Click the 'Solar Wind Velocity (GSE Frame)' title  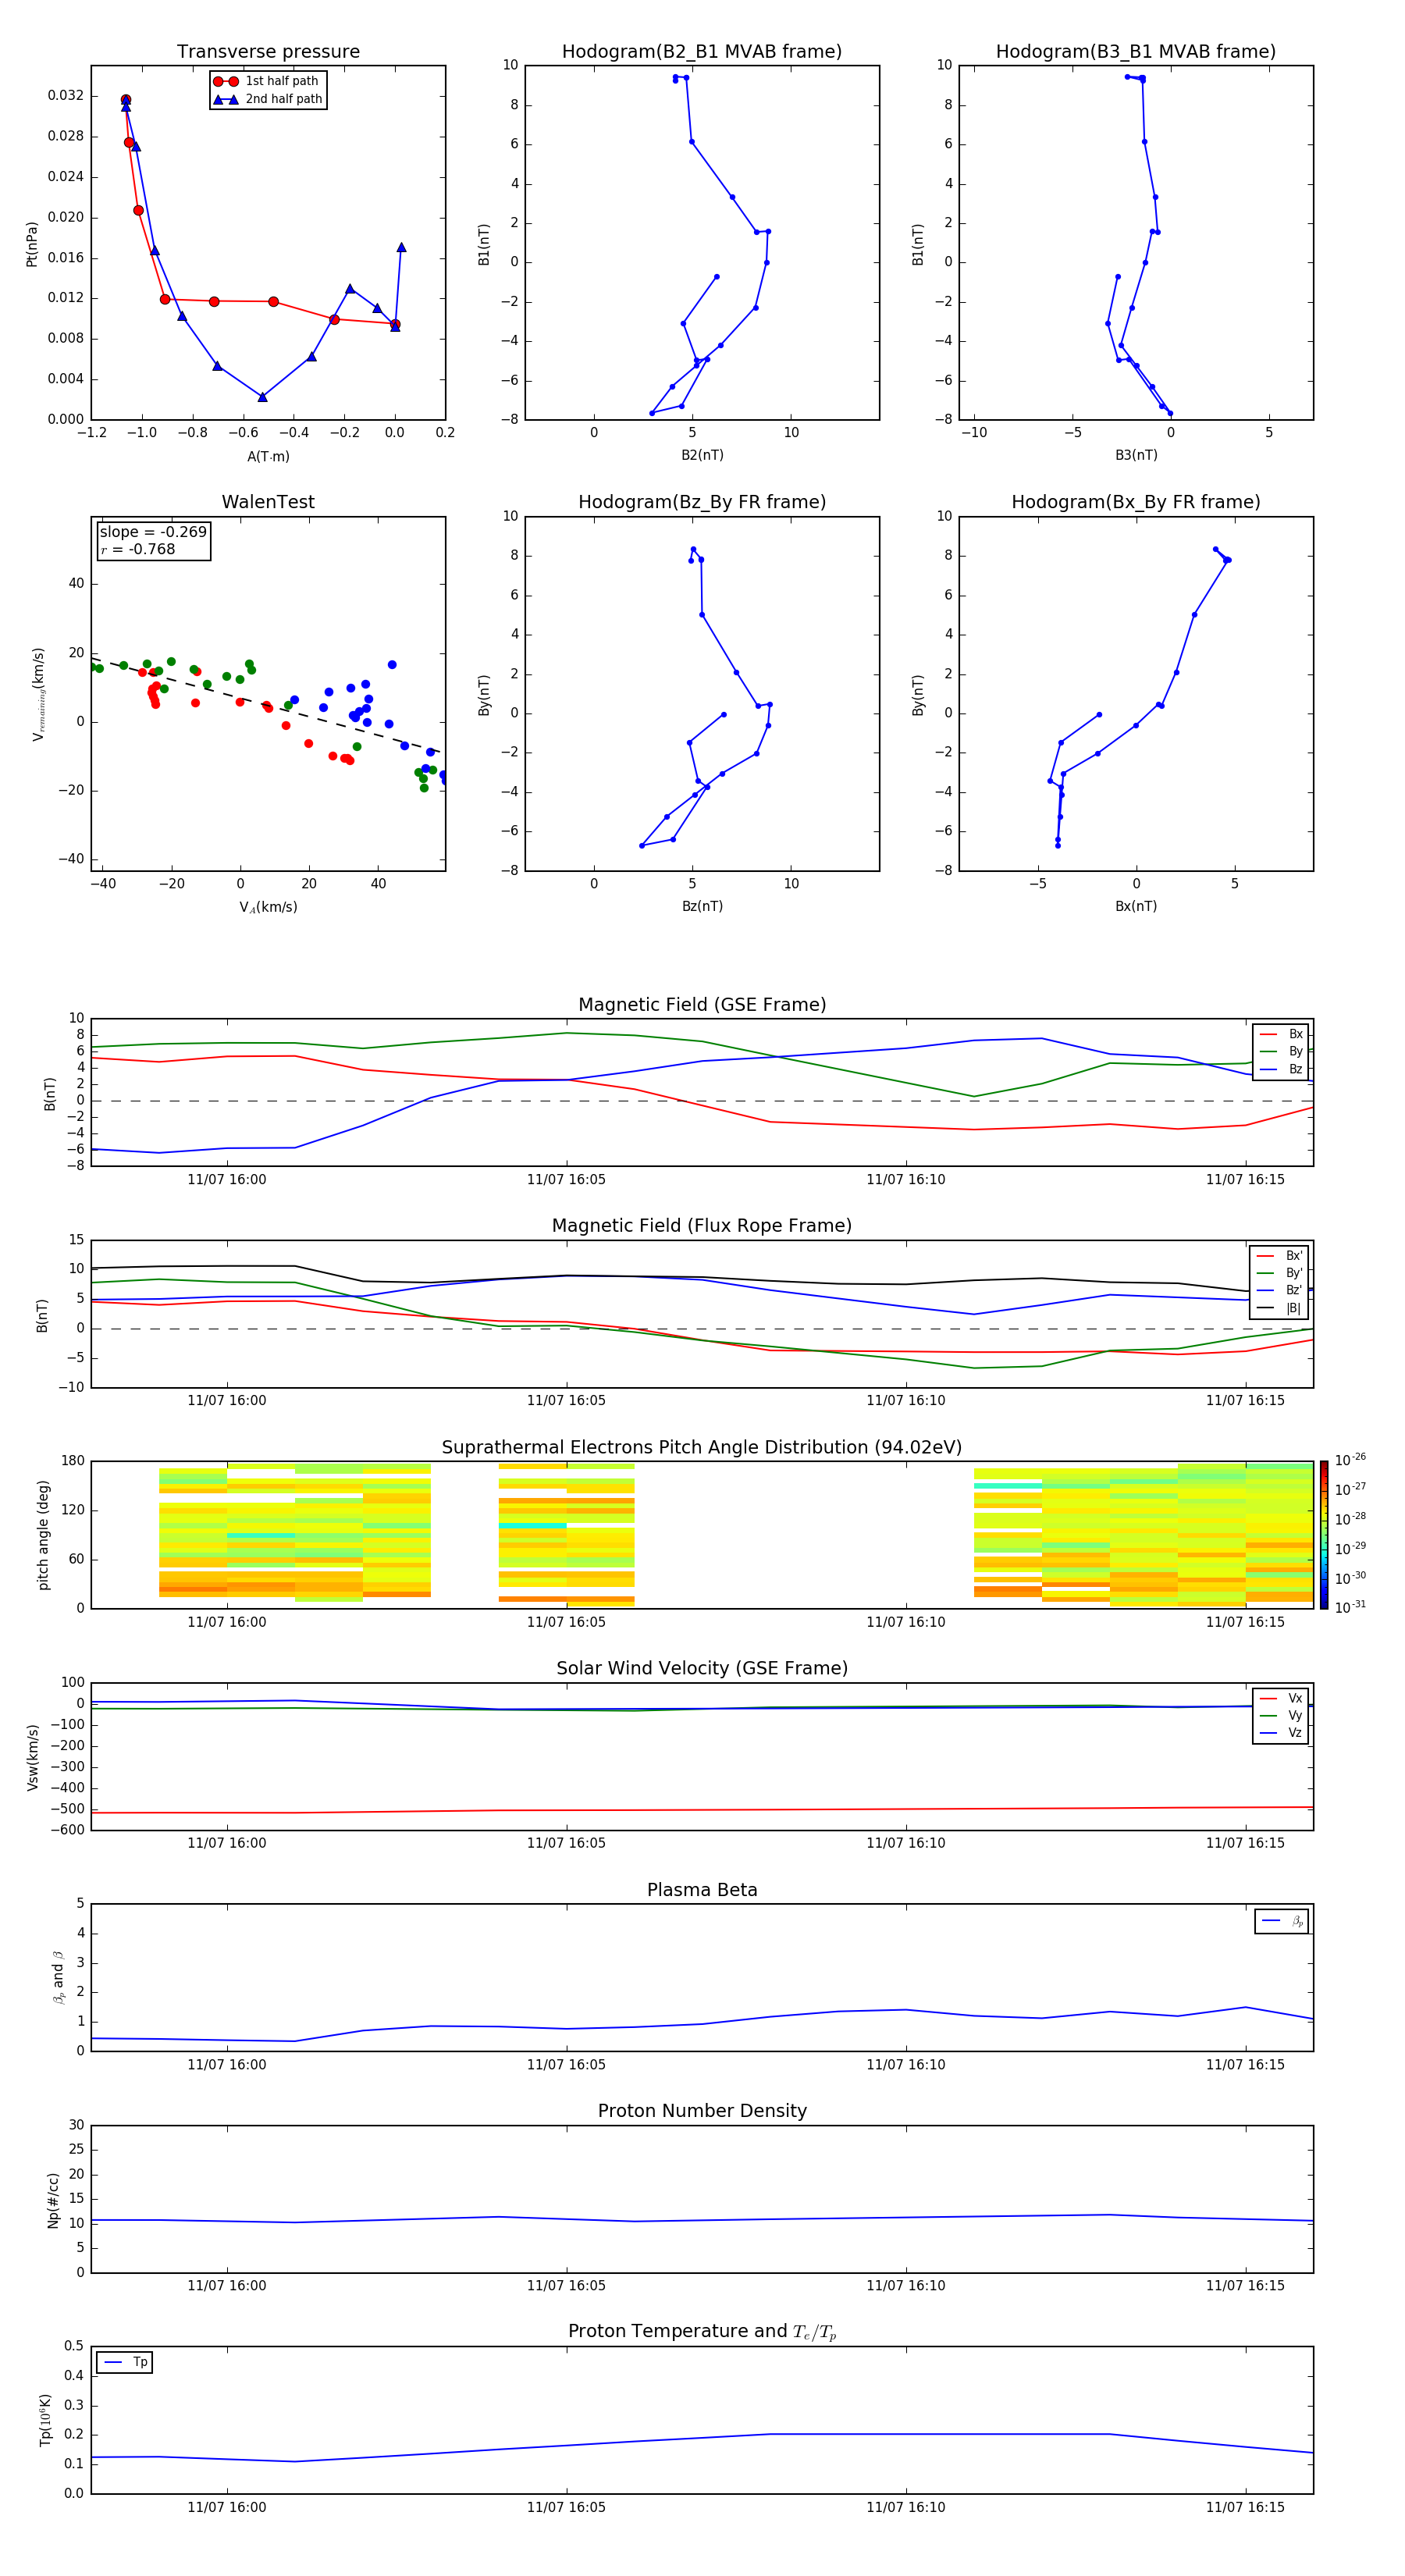point(702,1668)
